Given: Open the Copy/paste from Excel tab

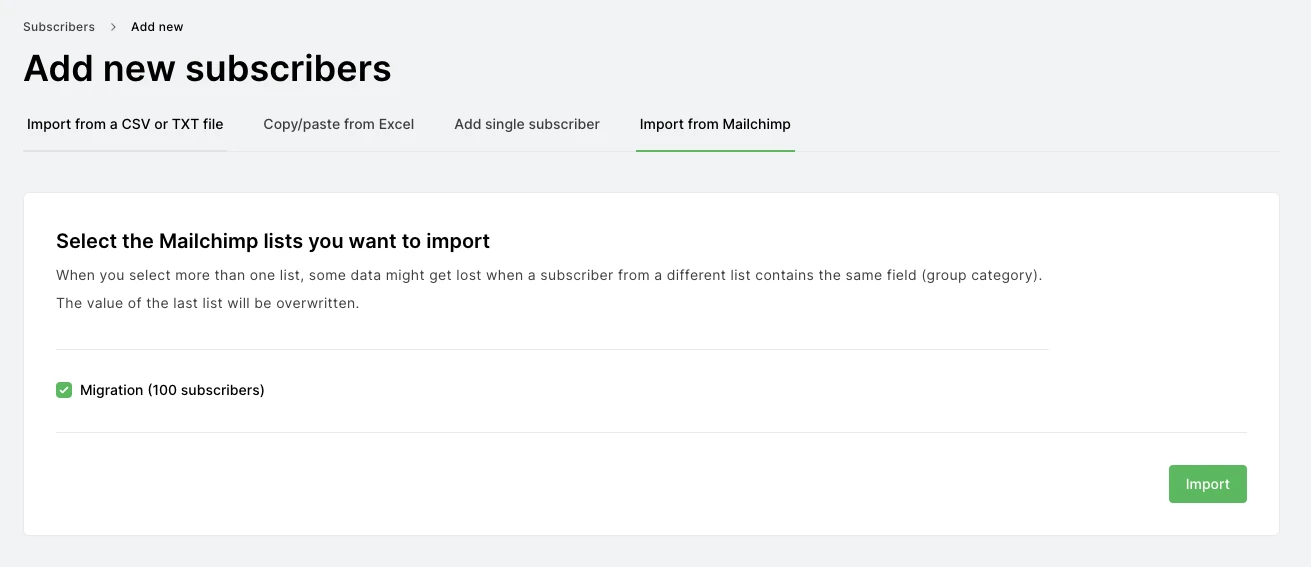Looking at the screenshot, I should coord(338,125).
